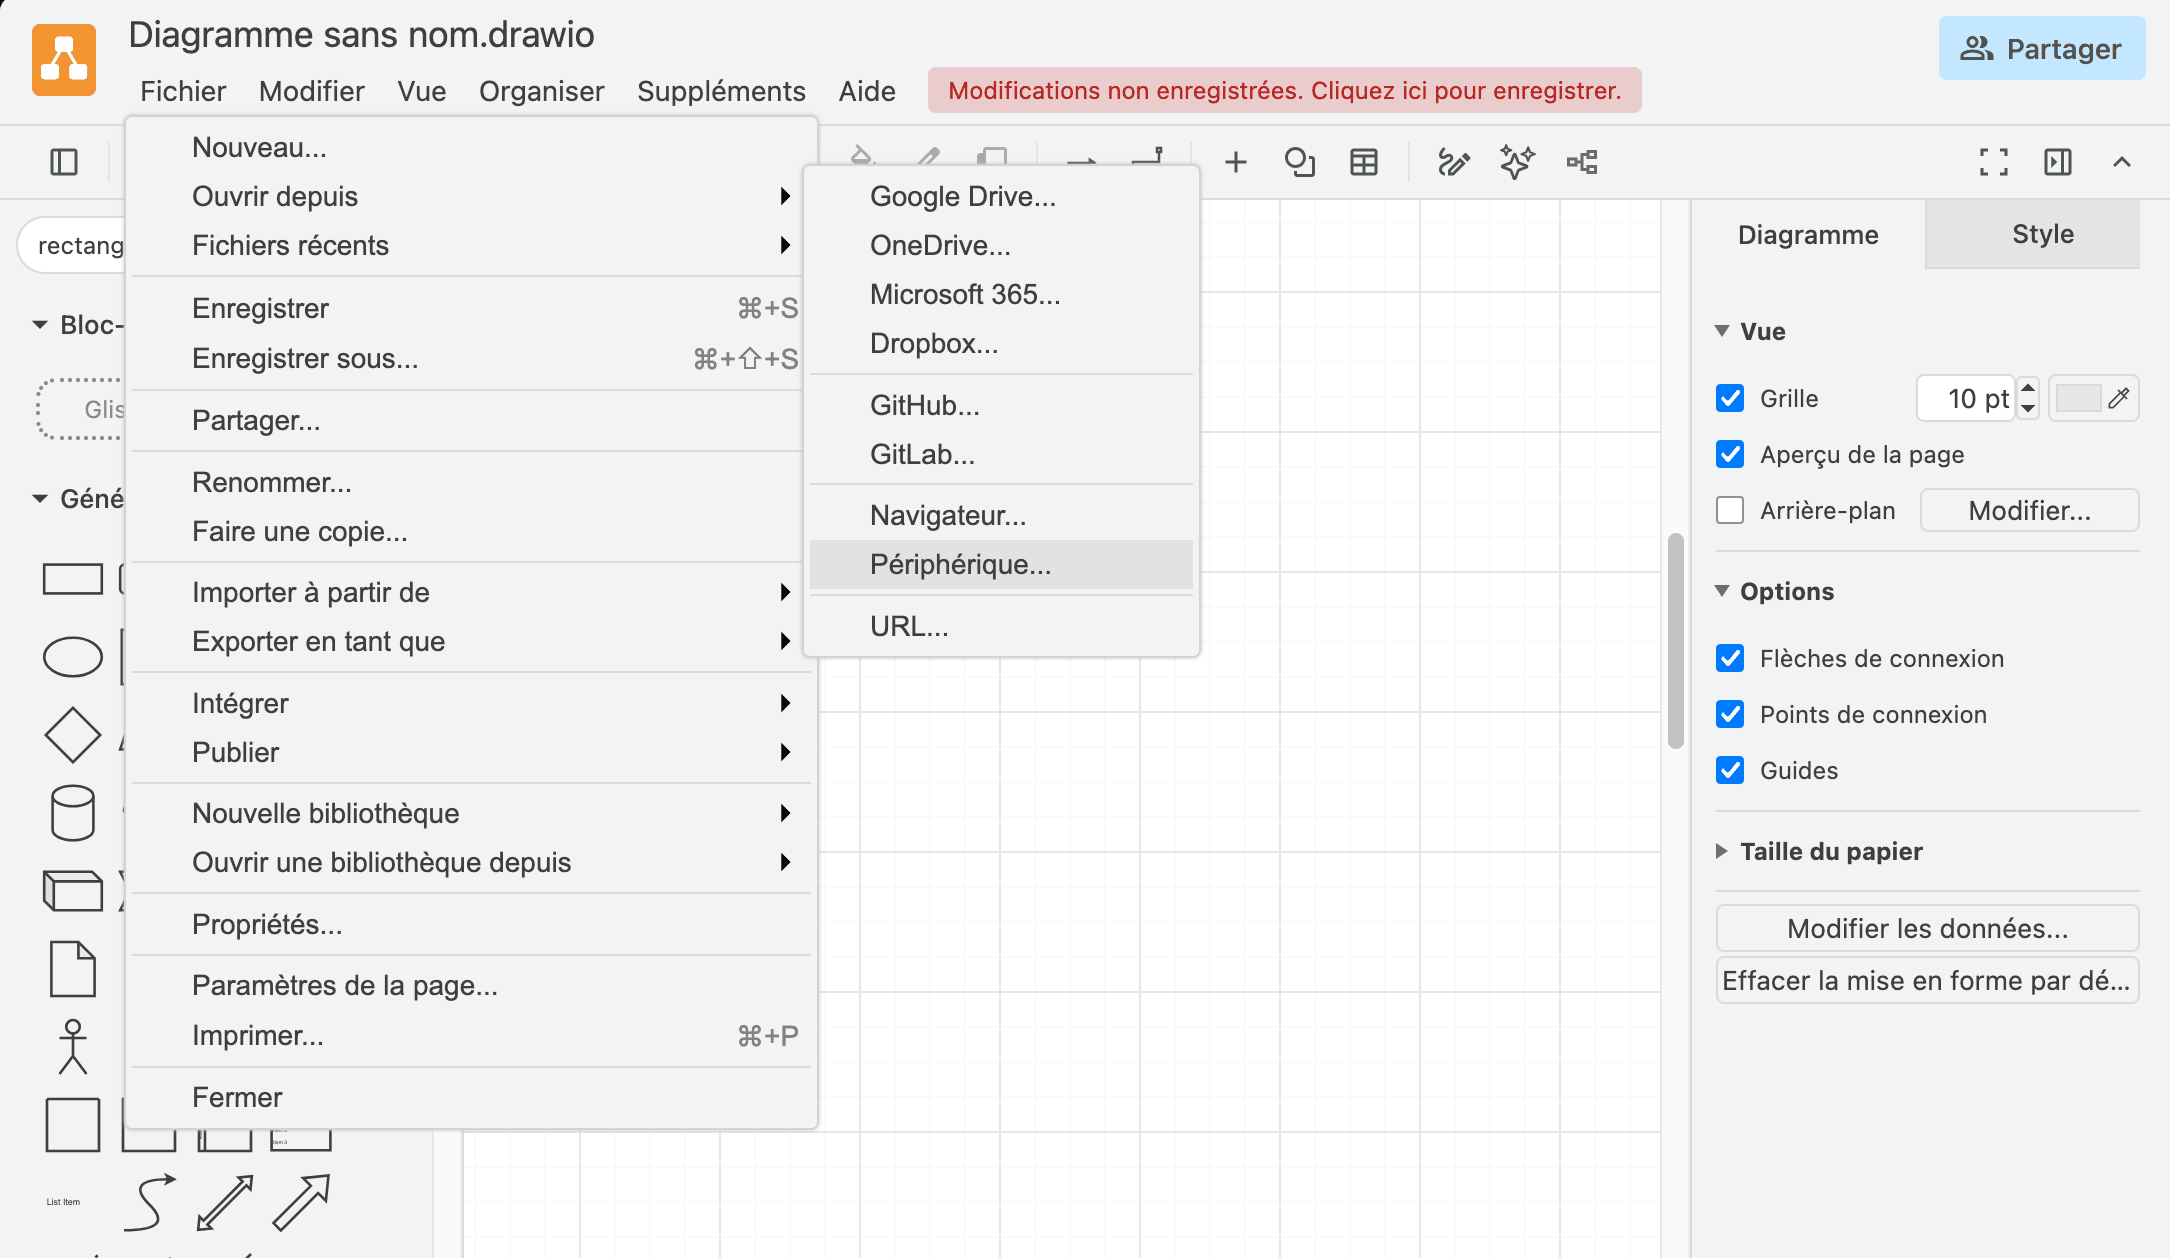Open the generate diagram sparkle icon
Screen dimensions: 2170x1258
pyautogui.click(x=1517, y=162)
